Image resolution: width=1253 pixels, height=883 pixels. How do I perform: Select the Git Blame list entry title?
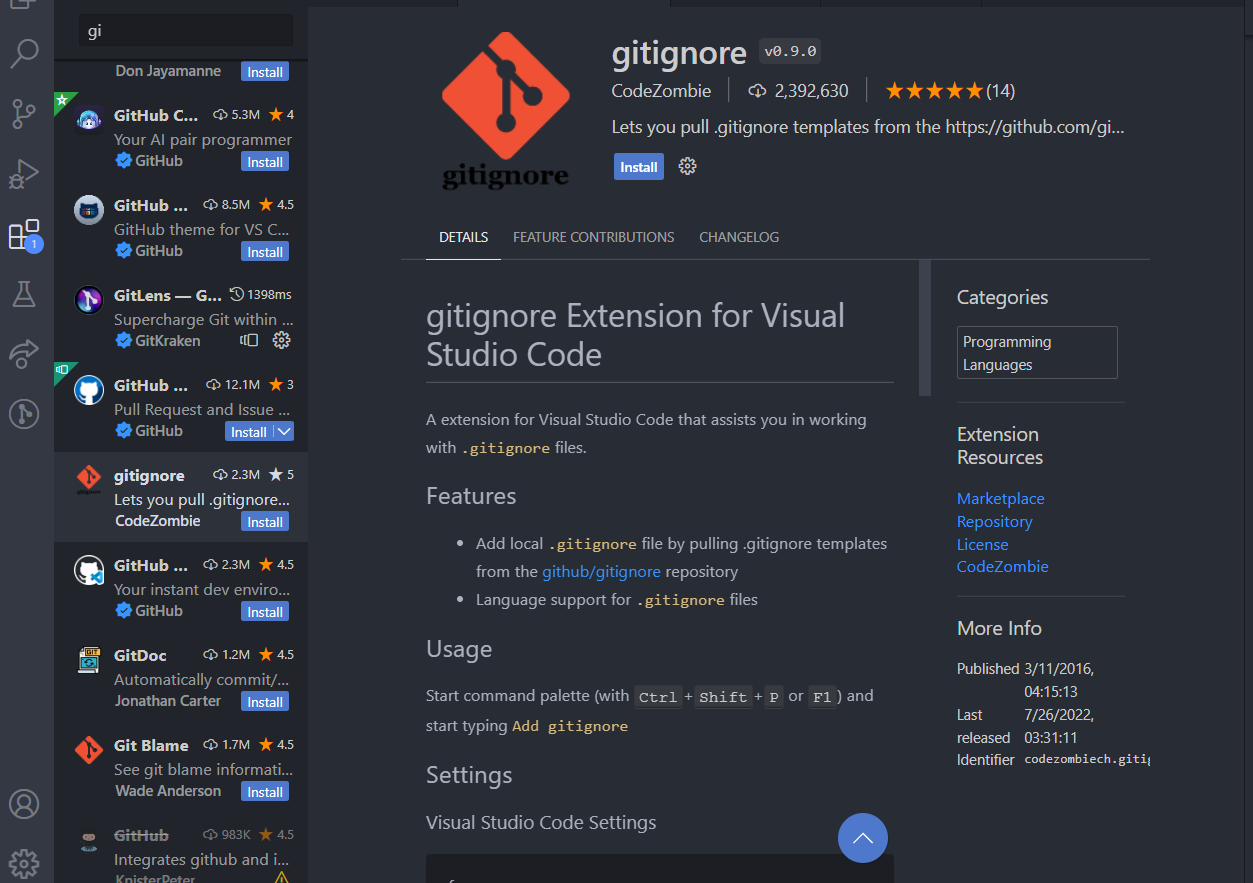pyautogui.click(x=151, y=745)
